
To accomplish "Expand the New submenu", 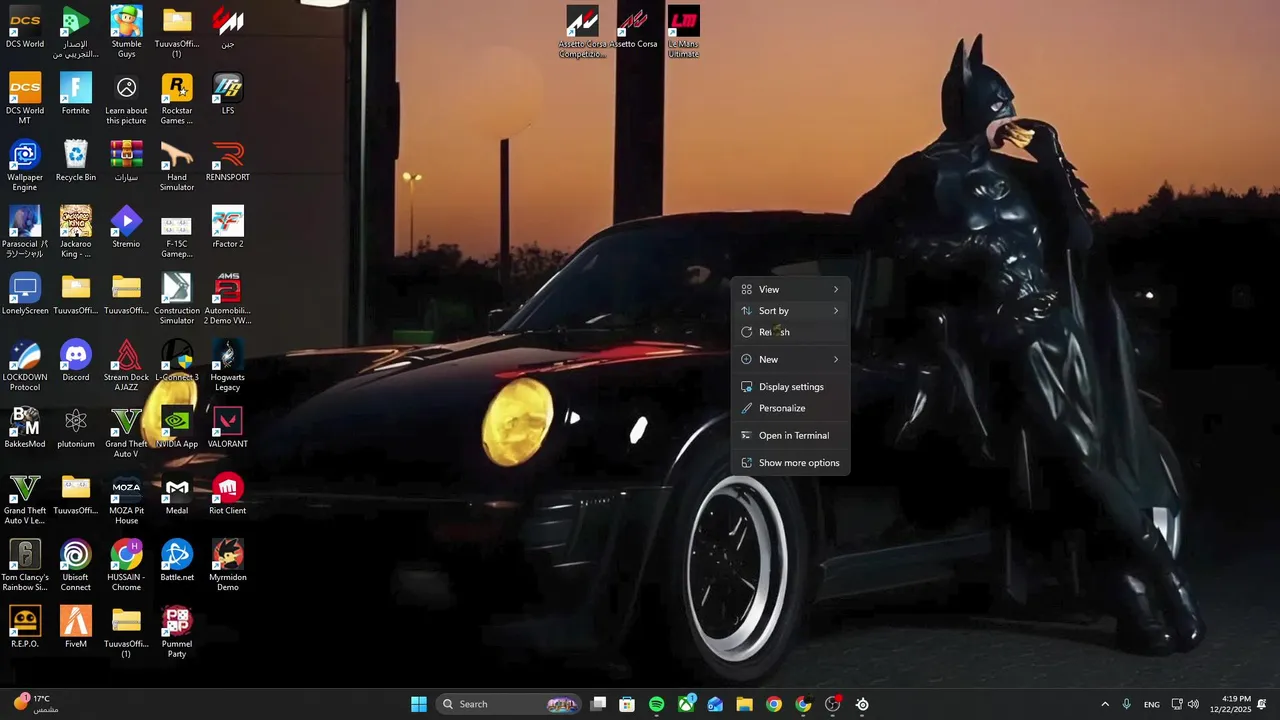I will coord(790,359).
